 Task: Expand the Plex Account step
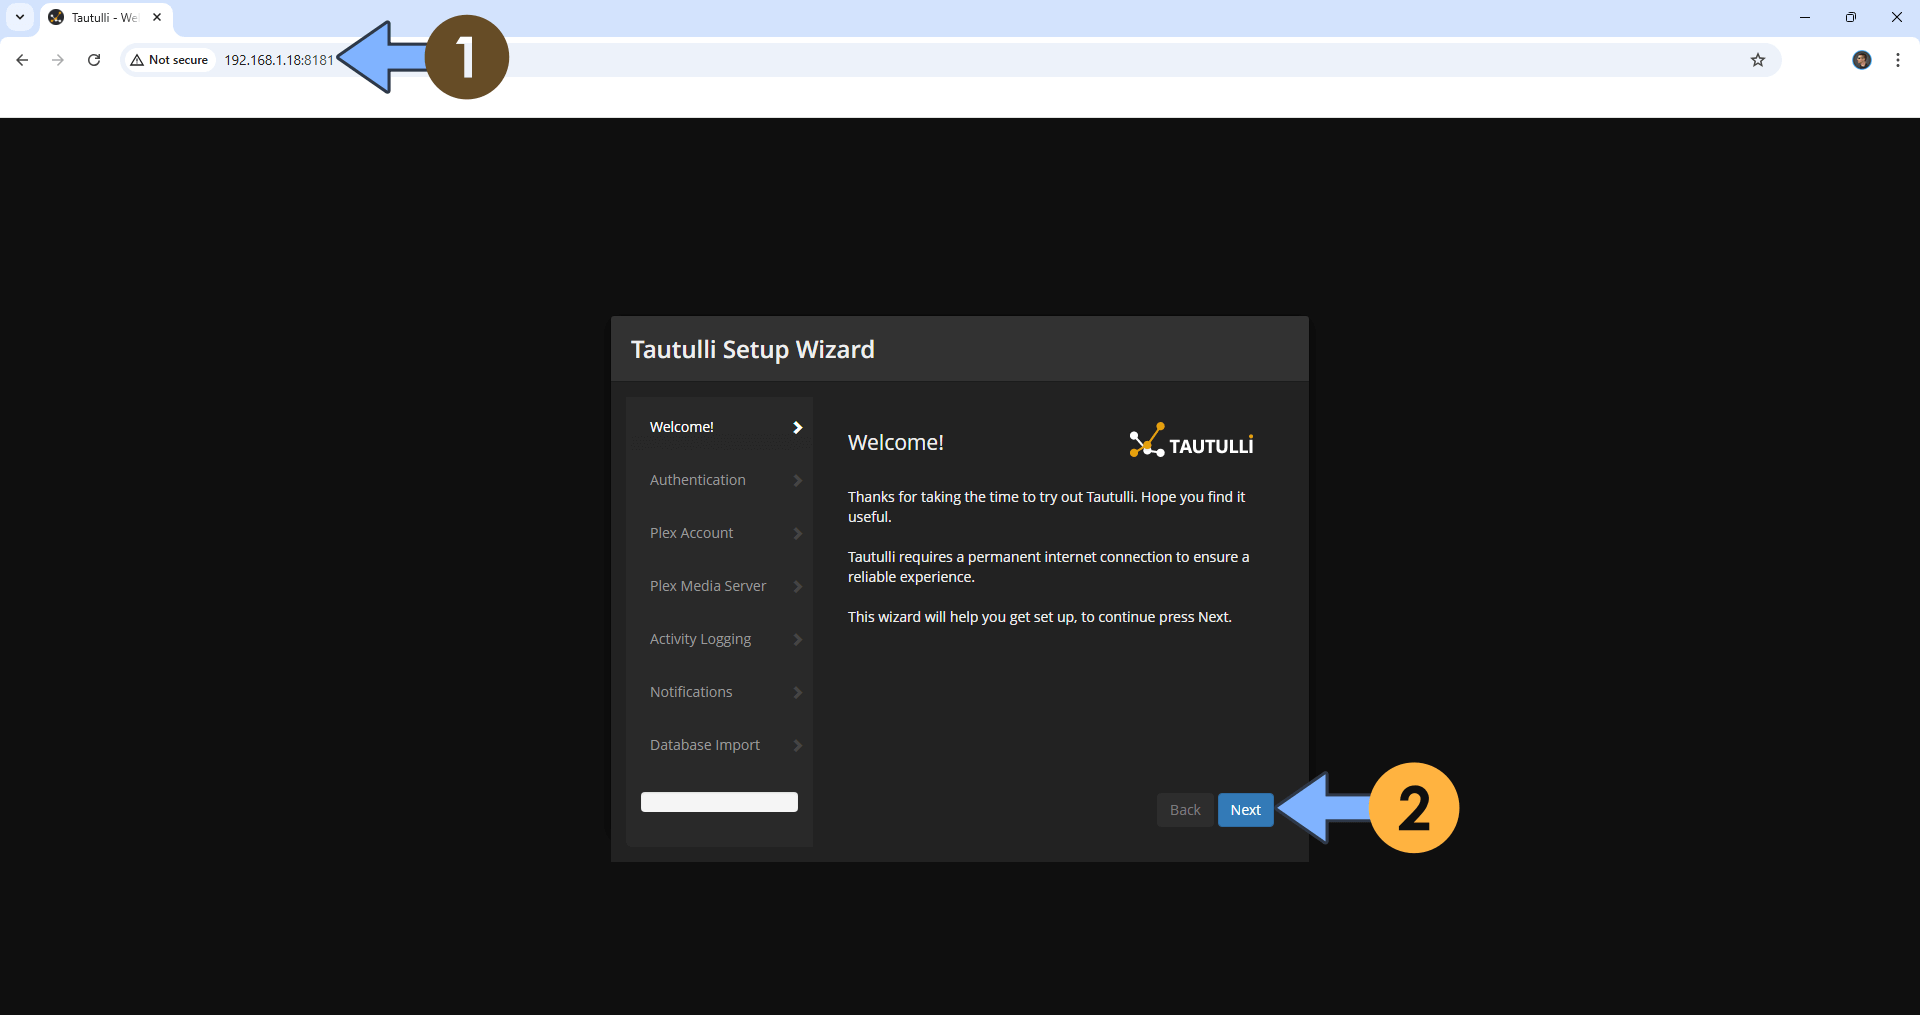pyautogui.click(x=691, y=533)
